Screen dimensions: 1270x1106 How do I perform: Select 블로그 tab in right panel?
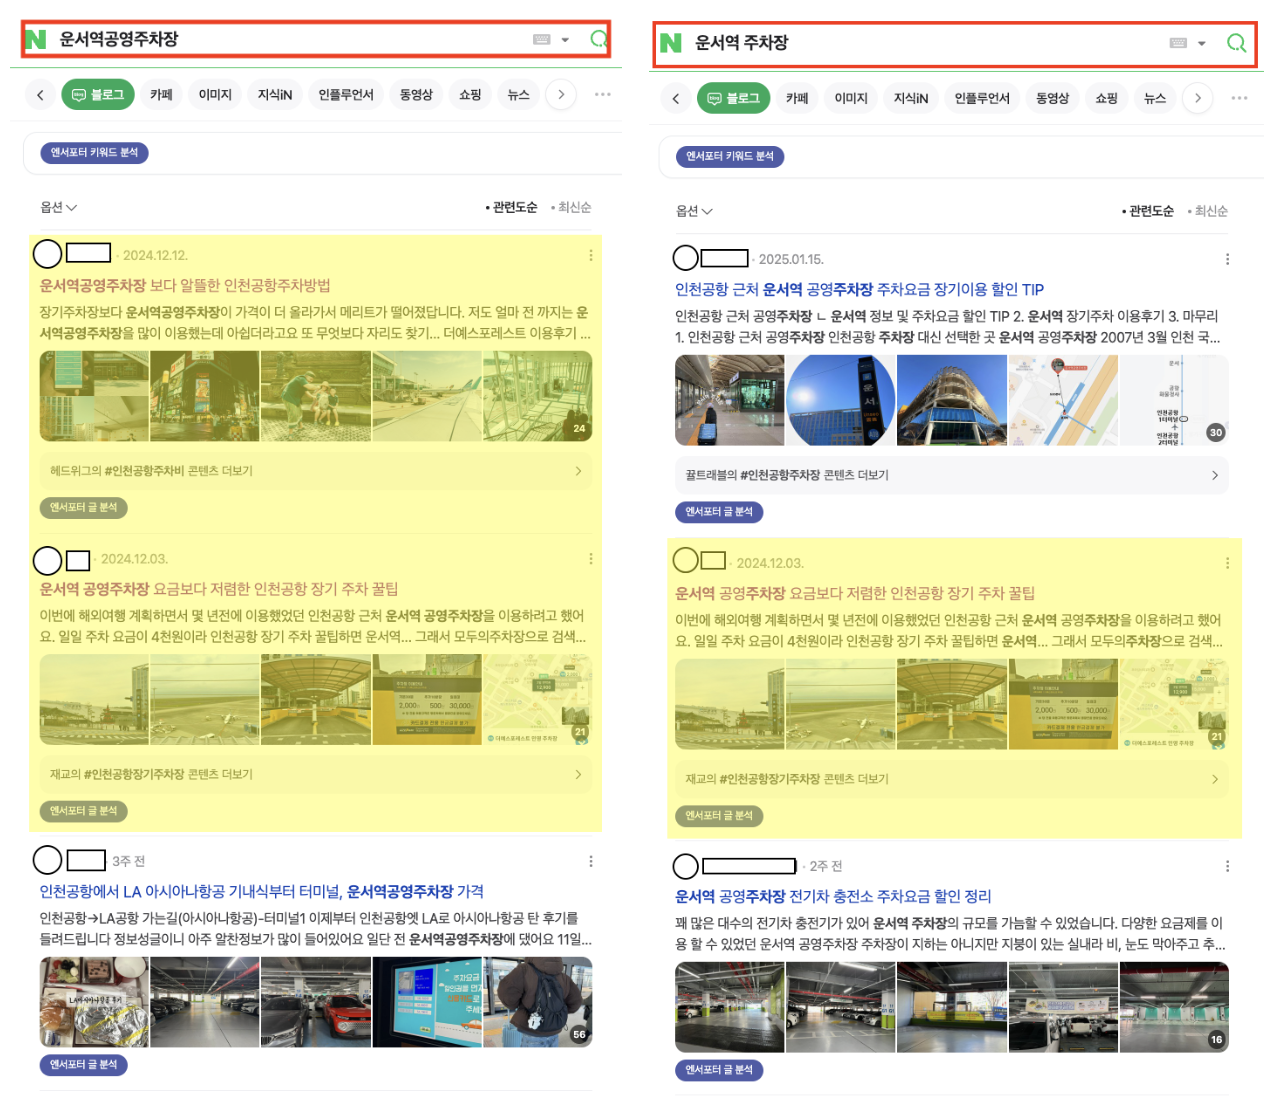coord(733,98)
